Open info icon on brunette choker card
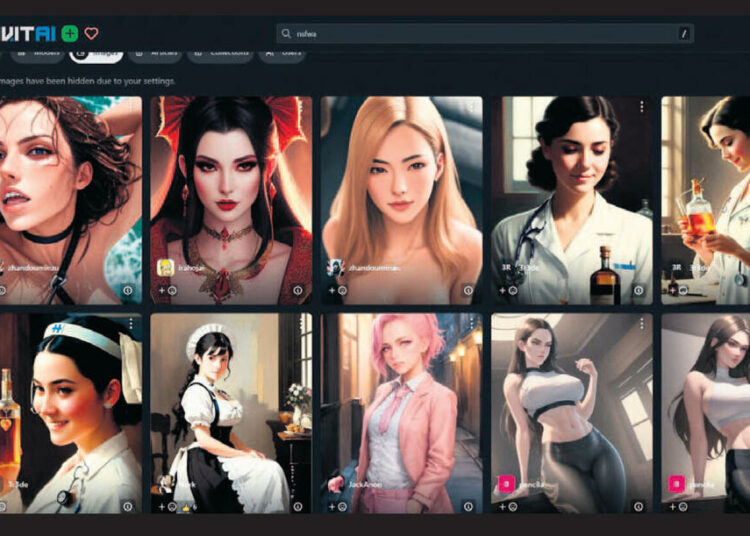750x536 pixels. click(x=127, y=290)
